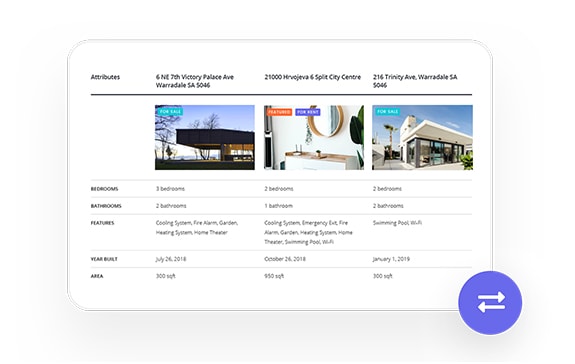Click the purple compare arrows circle icon
This screenshot has width=575, height=364.
point(490,303)
